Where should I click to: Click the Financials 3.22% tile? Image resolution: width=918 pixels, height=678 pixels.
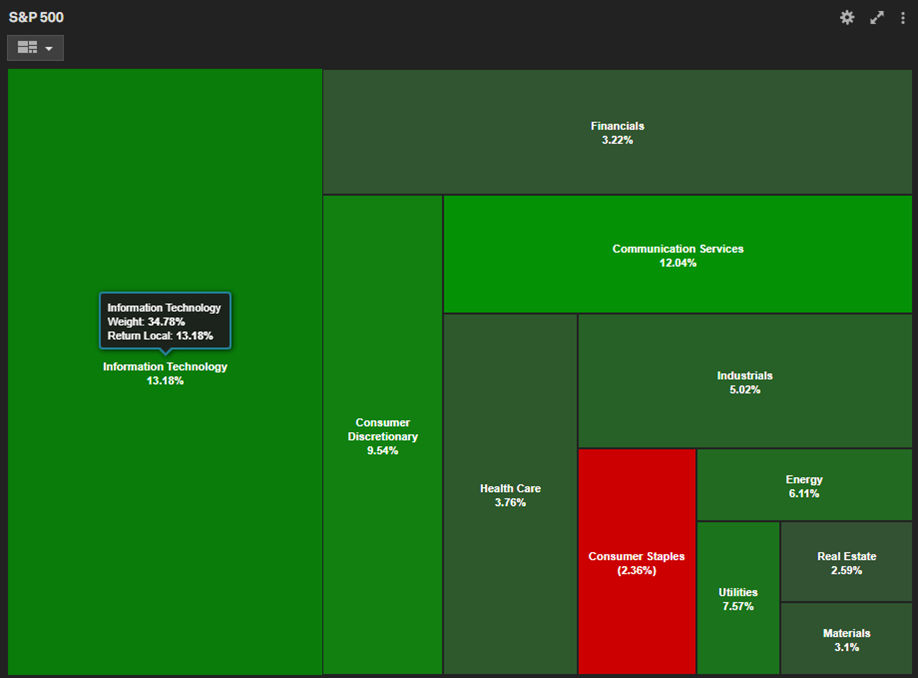(x=617, y=132)
